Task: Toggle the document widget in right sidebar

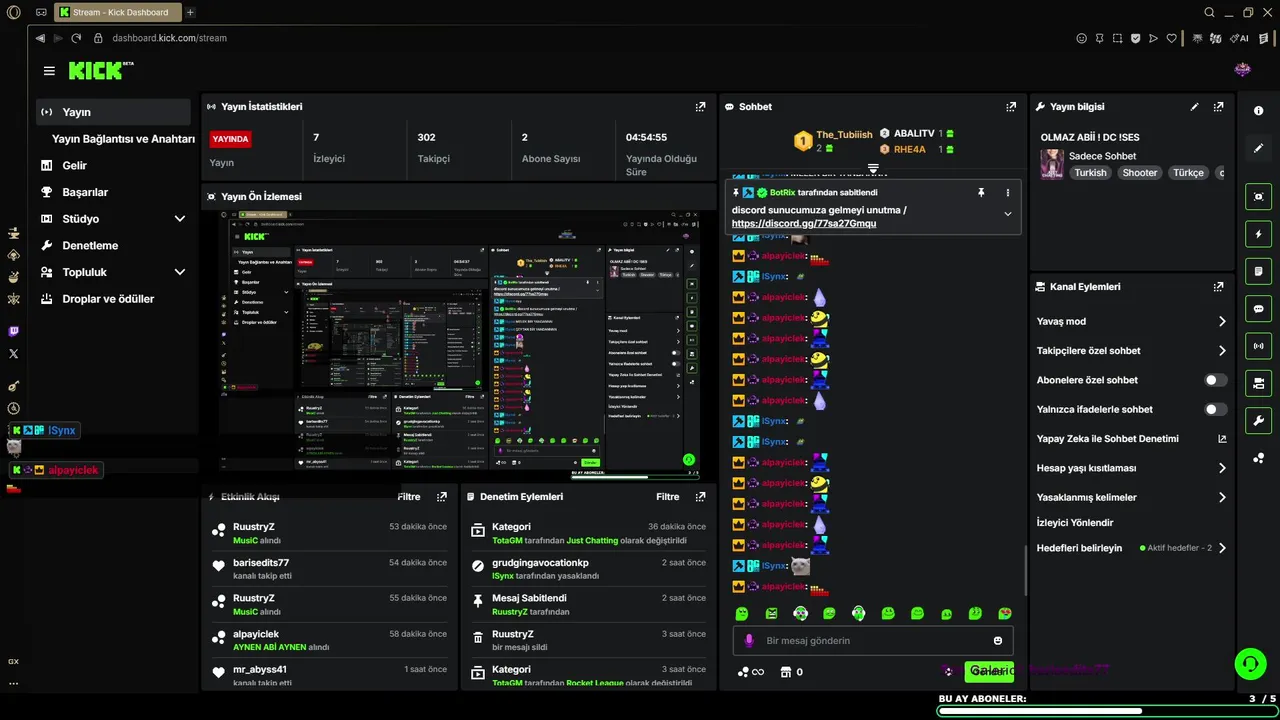Action: 1258,271
